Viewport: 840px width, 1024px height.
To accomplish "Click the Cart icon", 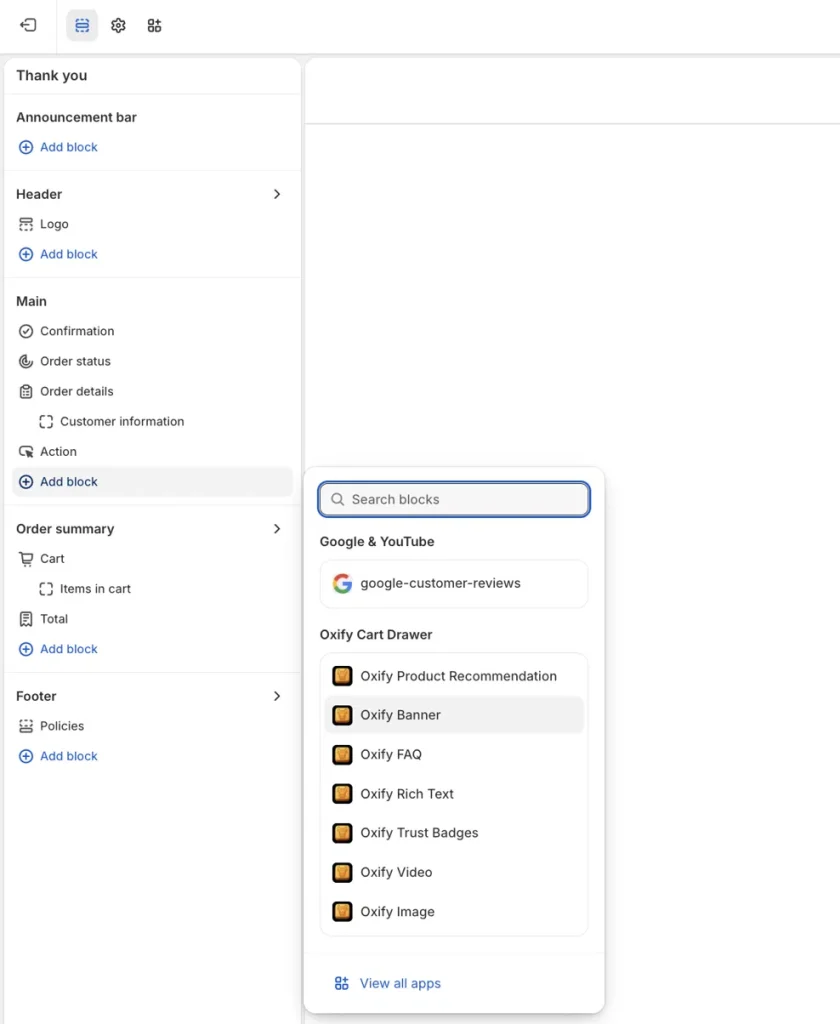I will pos(25,559).
